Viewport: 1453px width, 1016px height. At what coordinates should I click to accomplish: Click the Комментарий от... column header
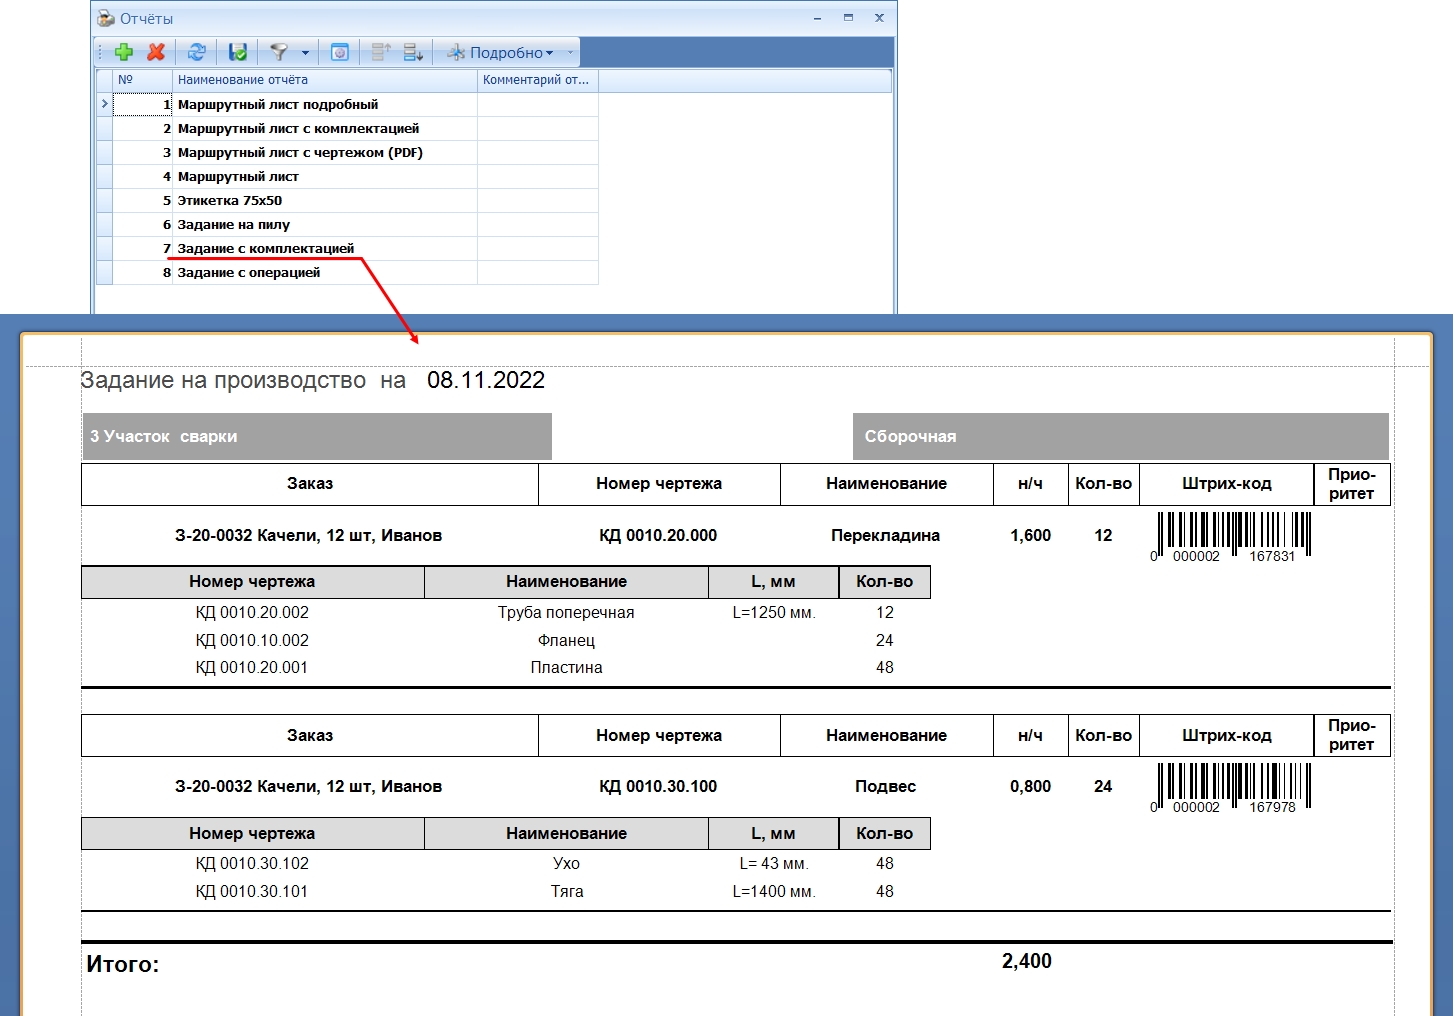538,80
